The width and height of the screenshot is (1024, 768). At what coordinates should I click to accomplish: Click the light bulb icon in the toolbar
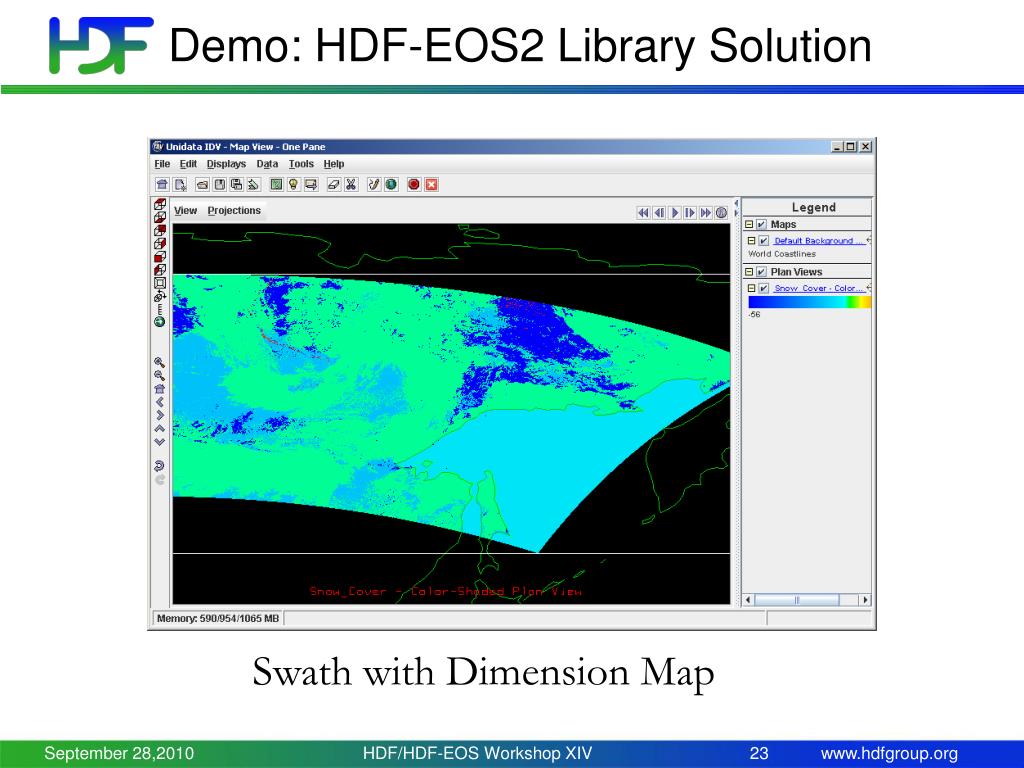(x=293, y=184)
